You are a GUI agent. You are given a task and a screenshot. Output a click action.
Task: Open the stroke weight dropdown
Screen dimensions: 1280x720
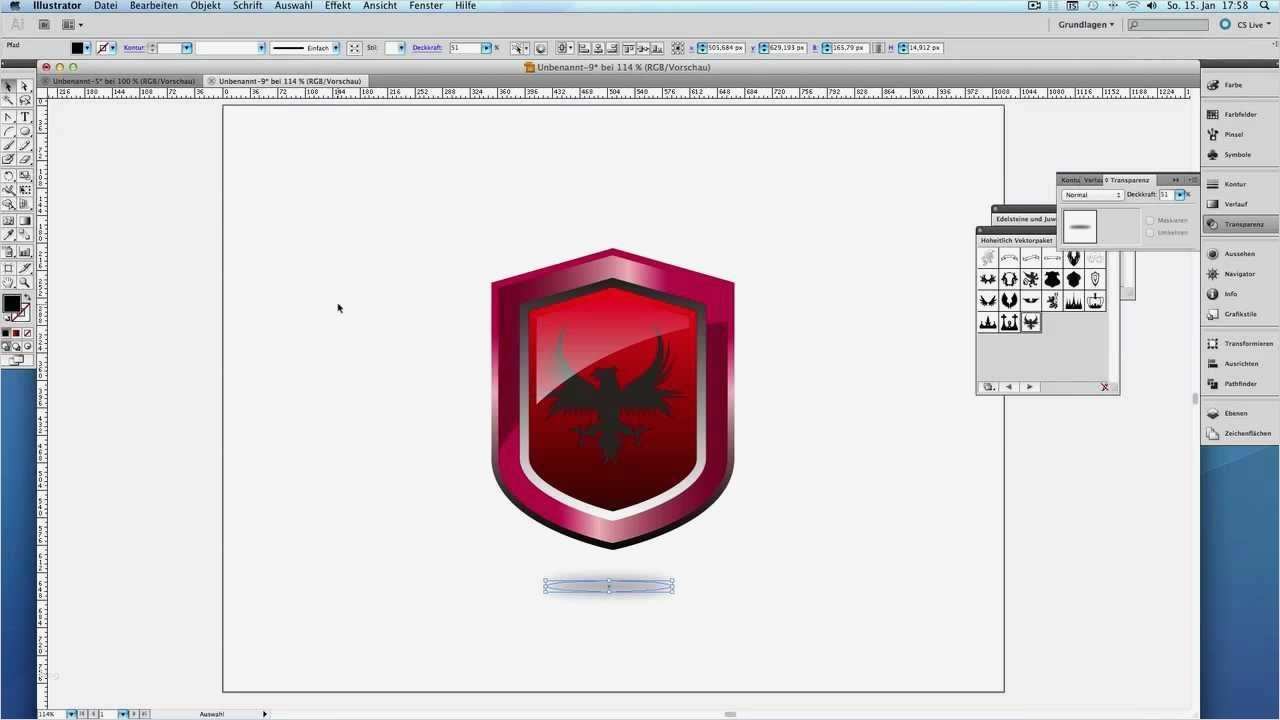point(186,48)
